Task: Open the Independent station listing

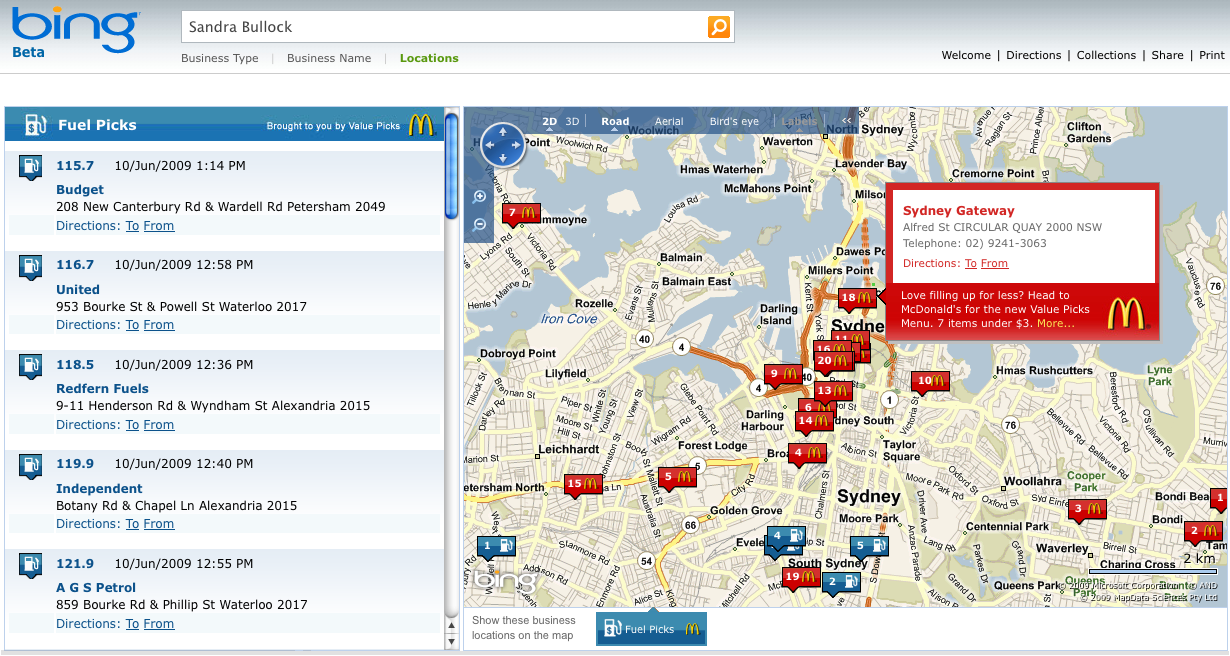Action: 99,488
